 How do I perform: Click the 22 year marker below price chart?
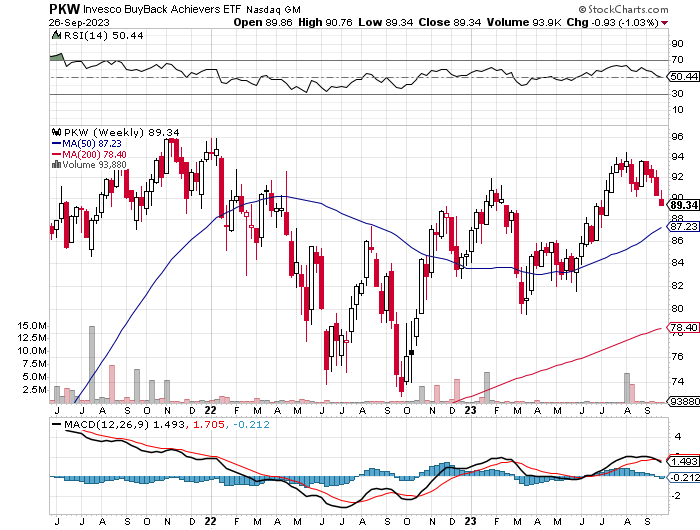pyautogui.click(x=210, y=410)
